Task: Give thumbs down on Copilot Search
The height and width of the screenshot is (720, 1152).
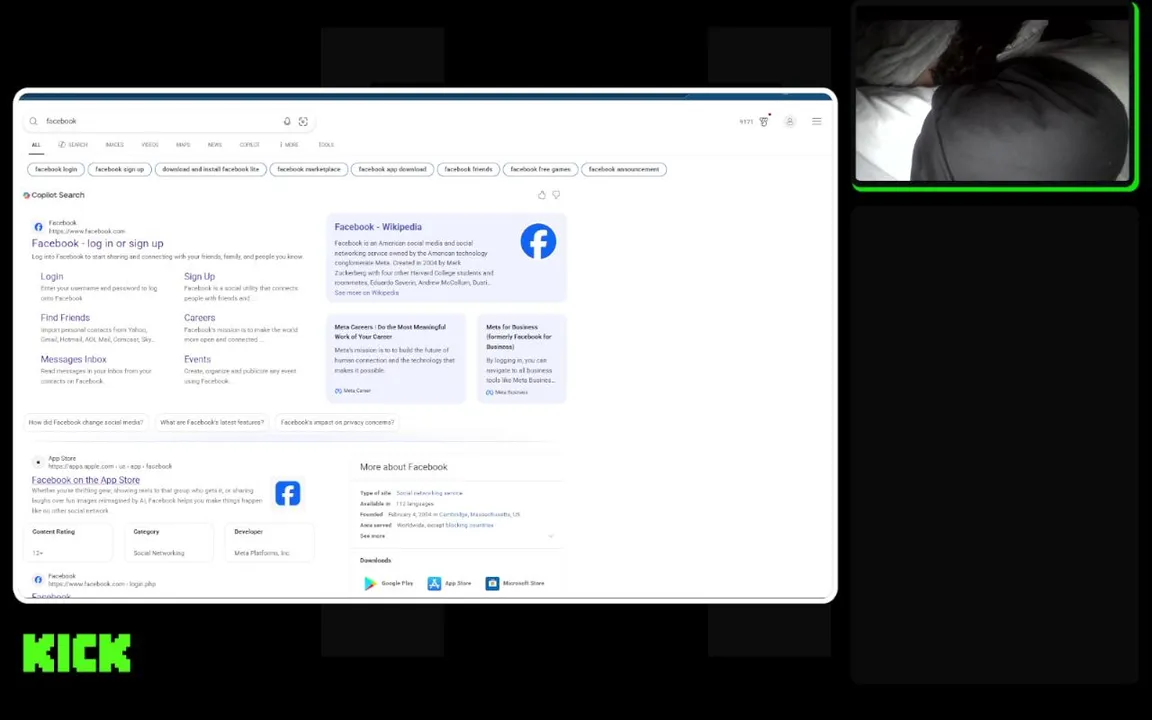Action: (556, 195)
